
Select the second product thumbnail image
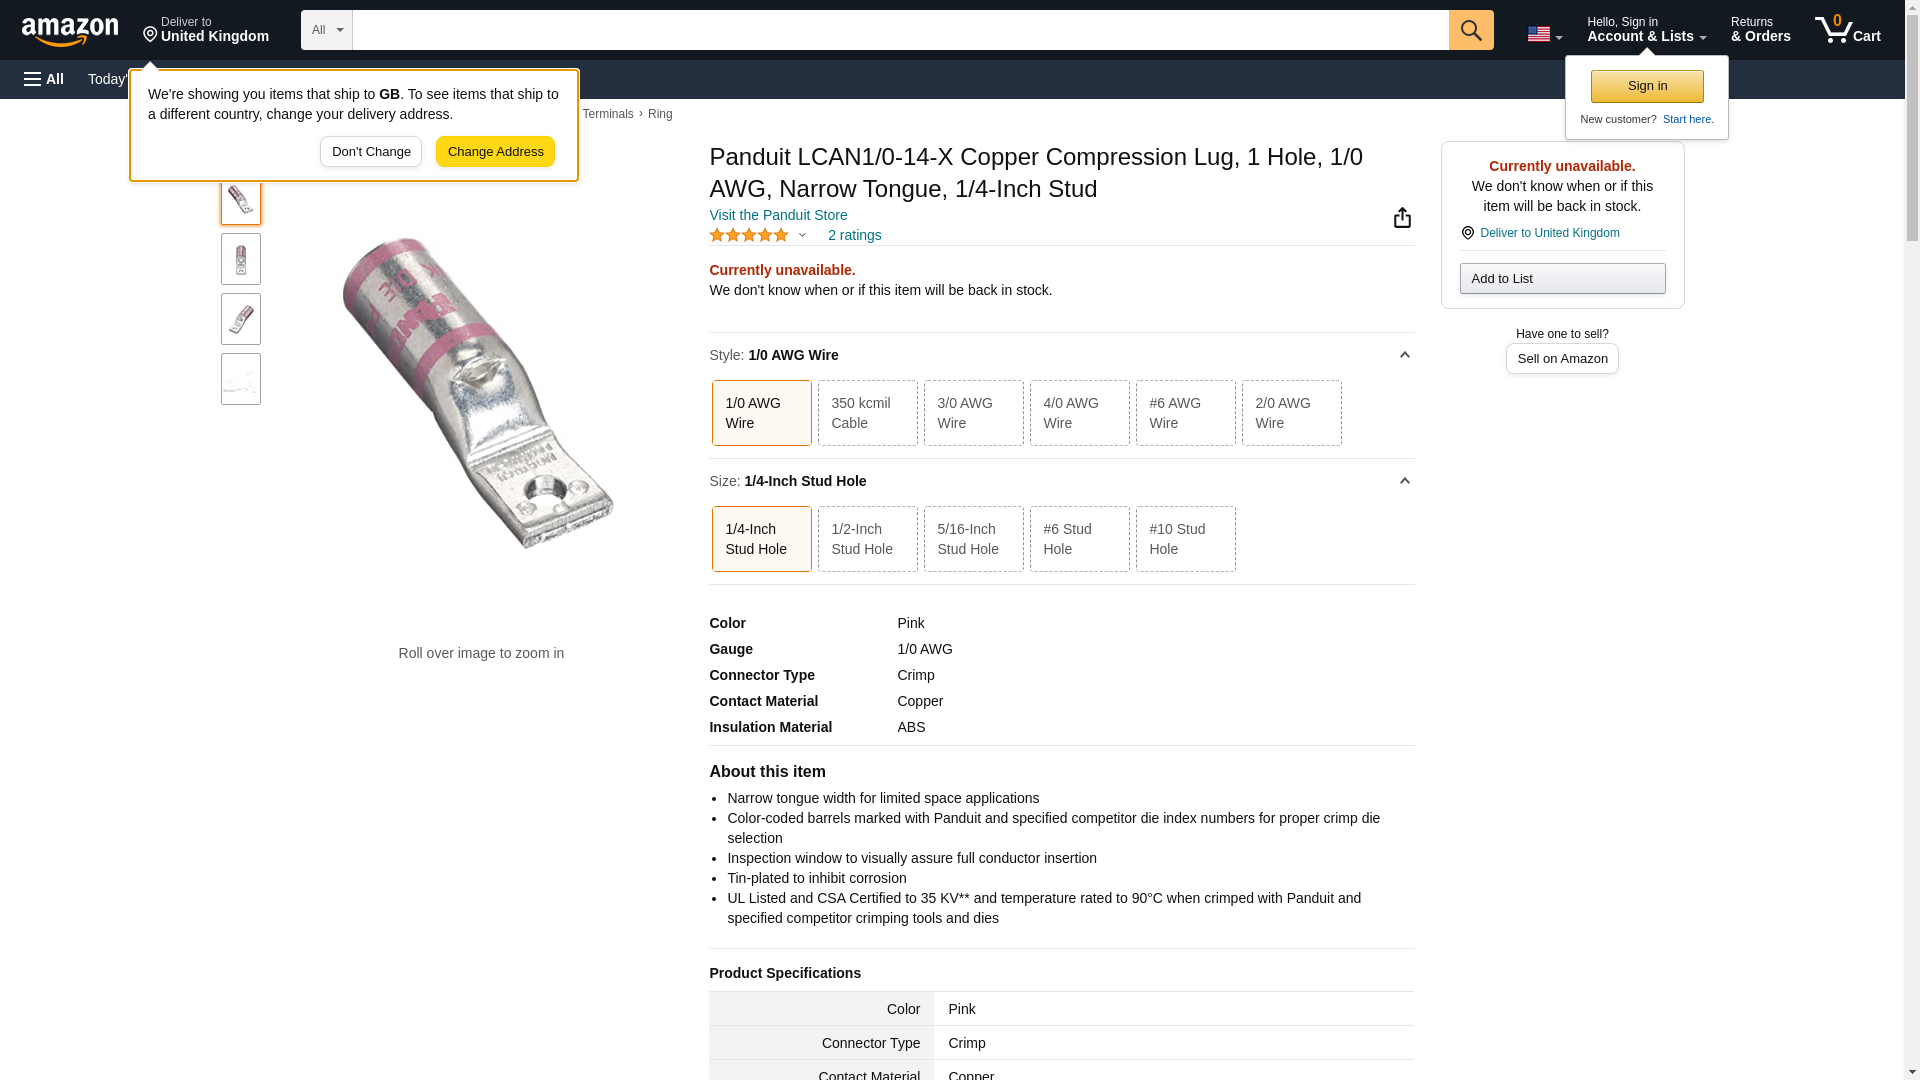[x=241, y=260]
